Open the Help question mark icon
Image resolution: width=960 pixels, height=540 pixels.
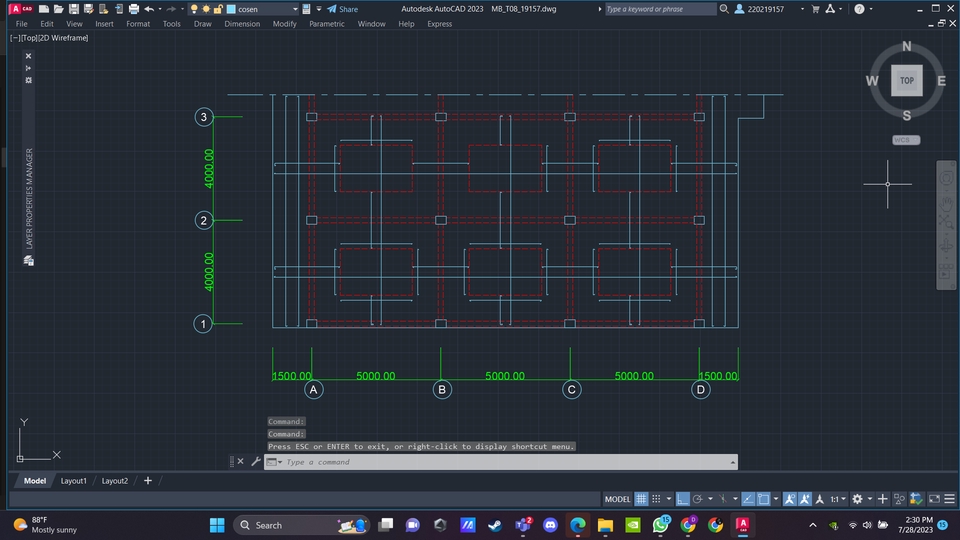(x=860, y=9)
